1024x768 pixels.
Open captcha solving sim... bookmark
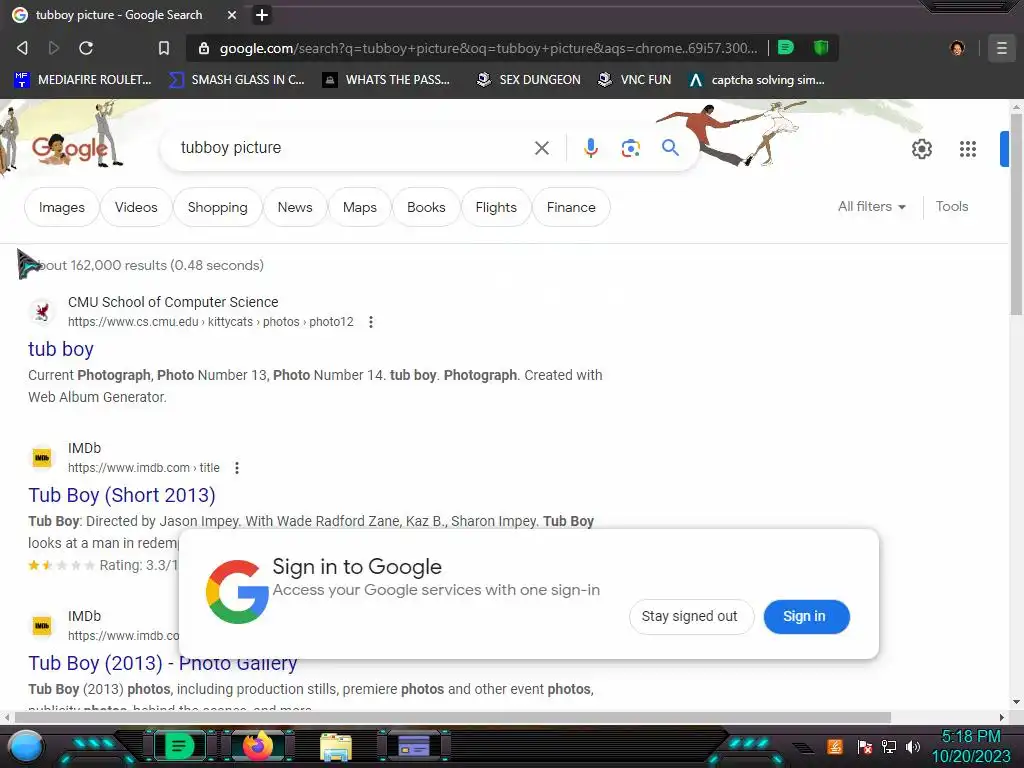click(x=757, y=80)
